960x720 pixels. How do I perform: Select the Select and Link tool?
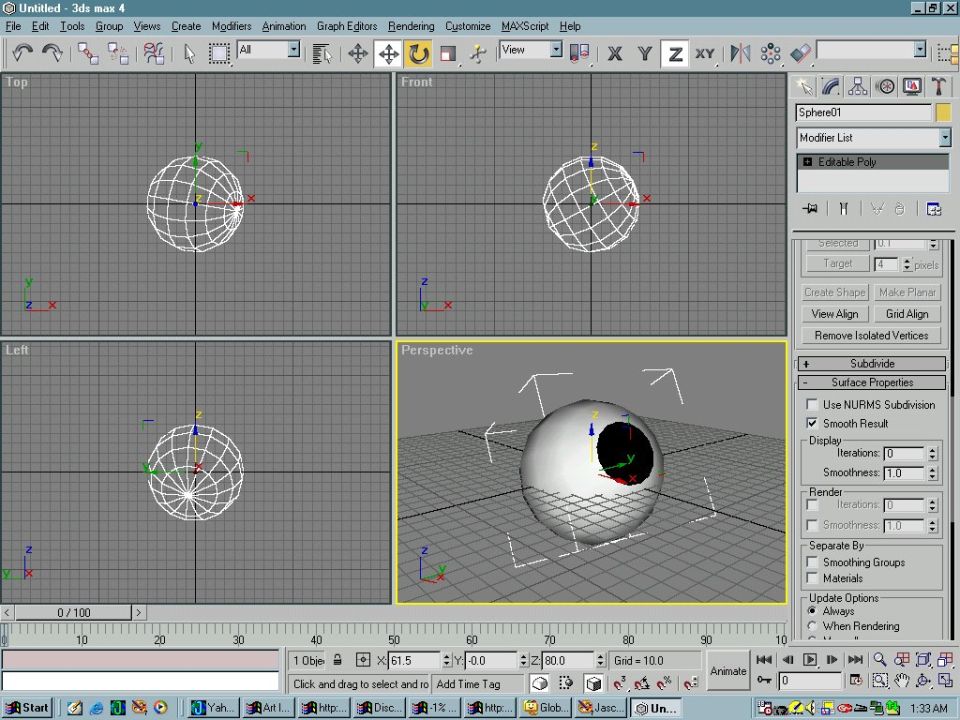click(88, 53)
